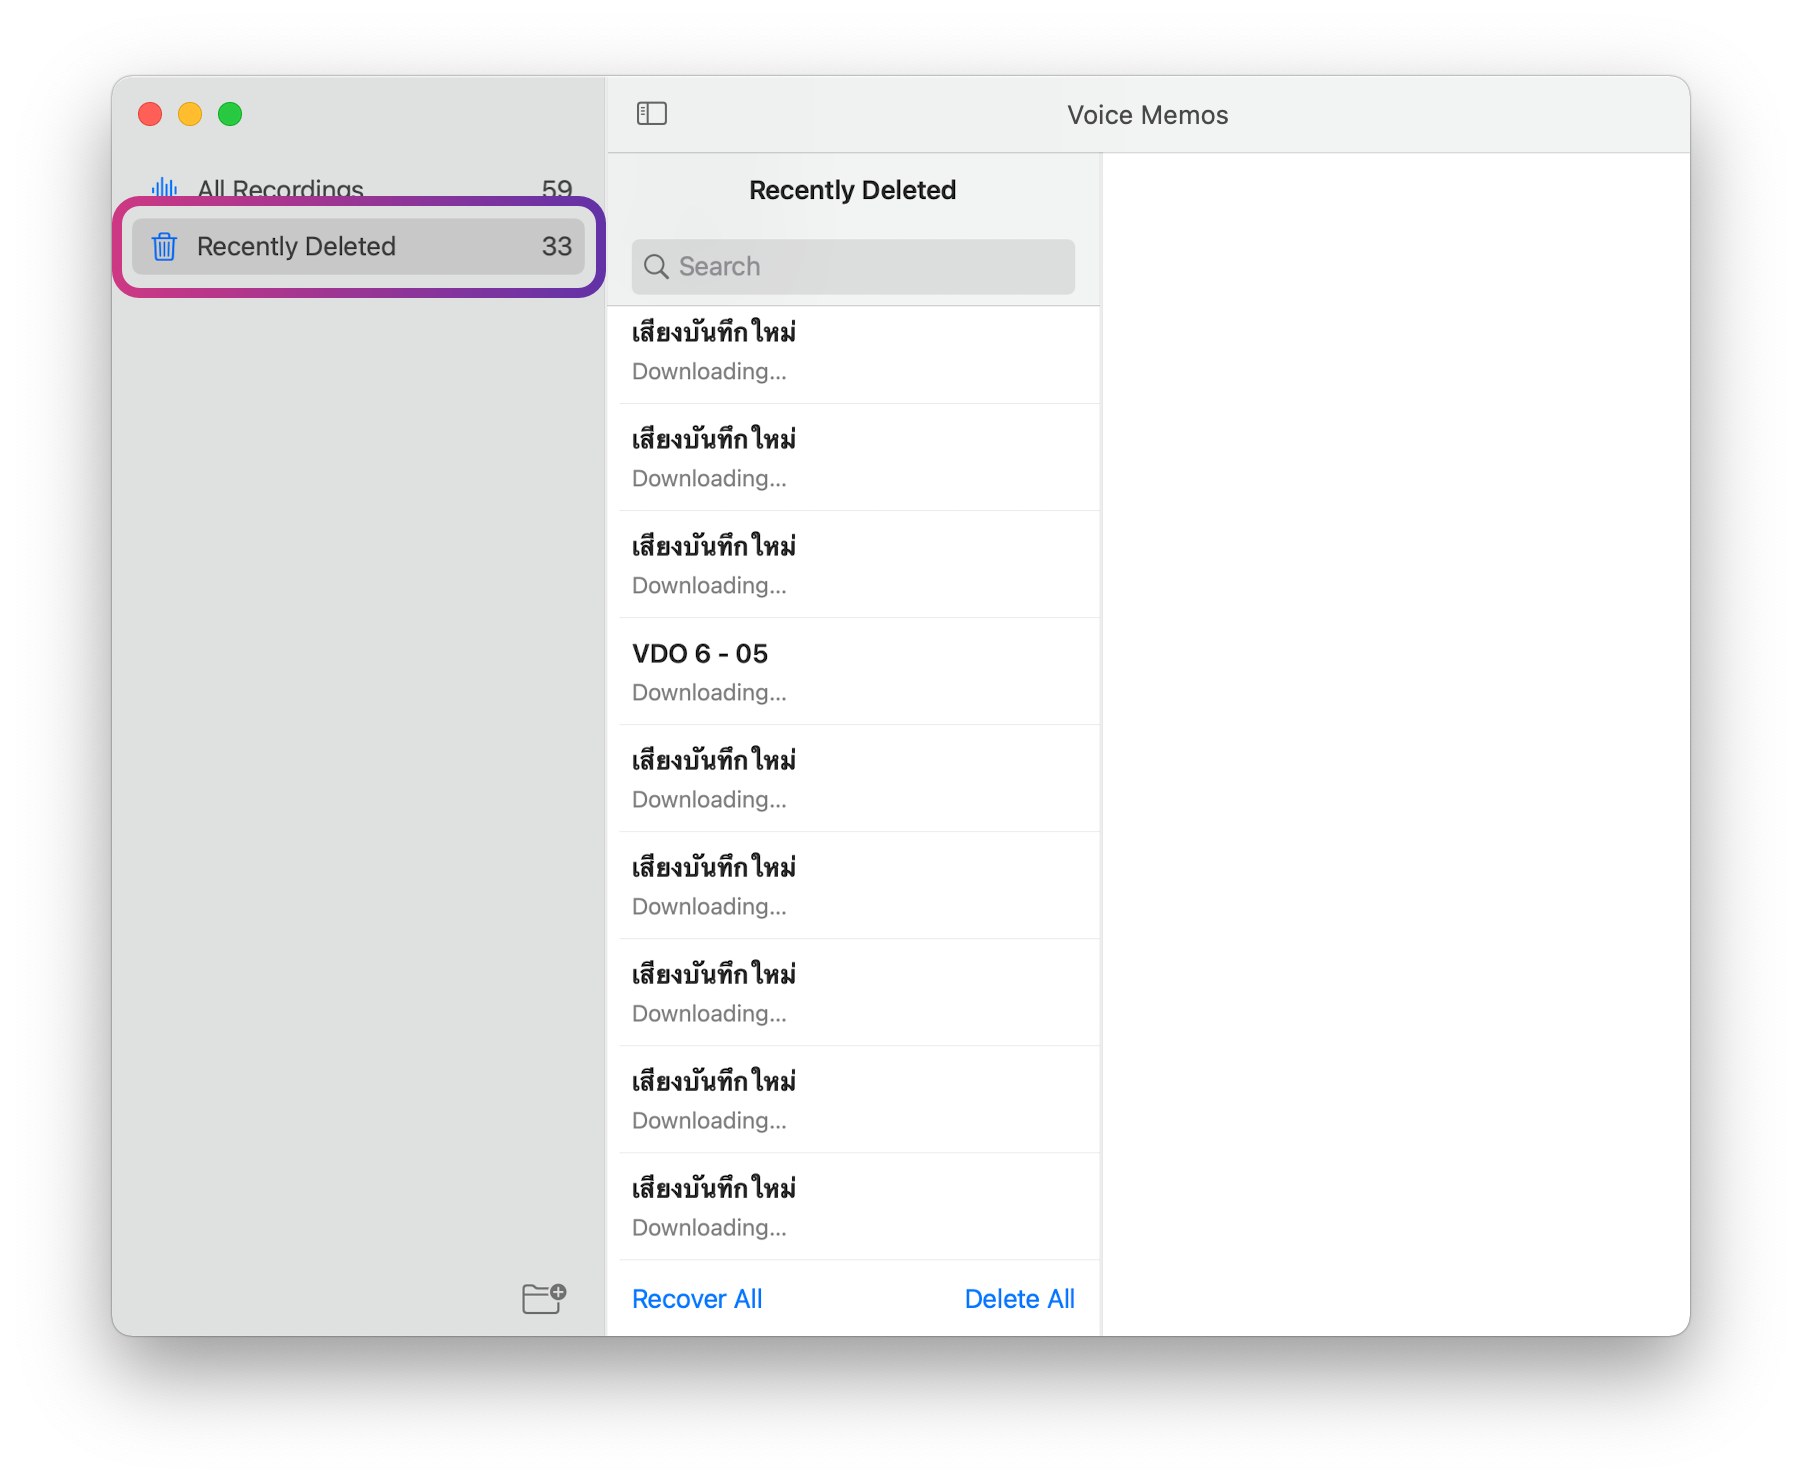Select the last visible recording above Recover All
Viewport: 1802px width, 1484px height.
point(860,1206)
